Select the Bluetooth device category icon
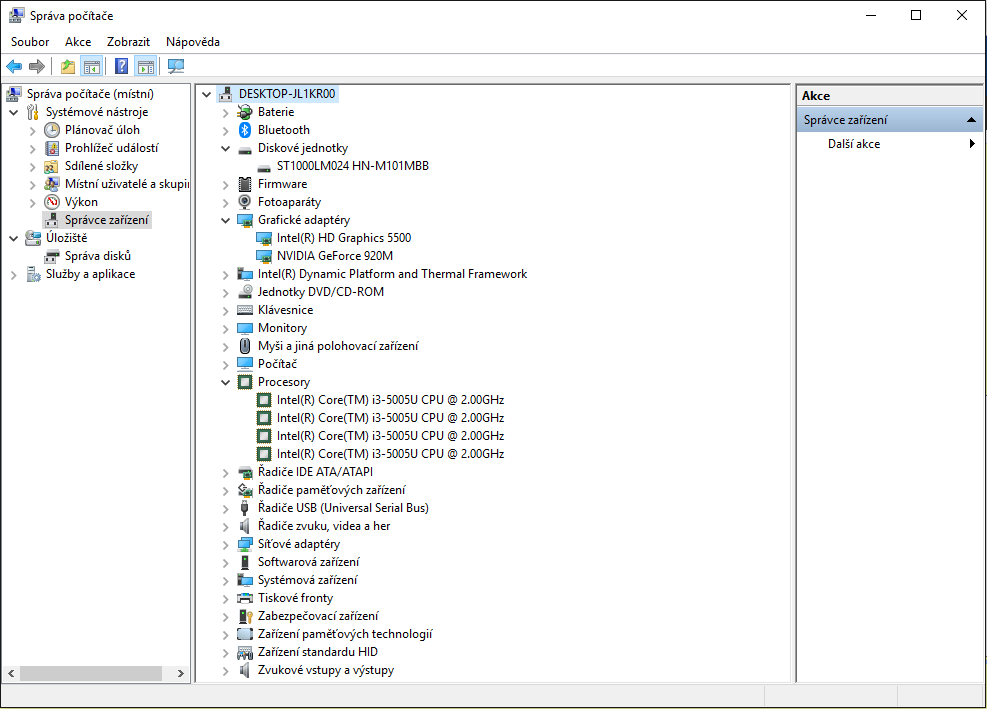 coord(245,130)
